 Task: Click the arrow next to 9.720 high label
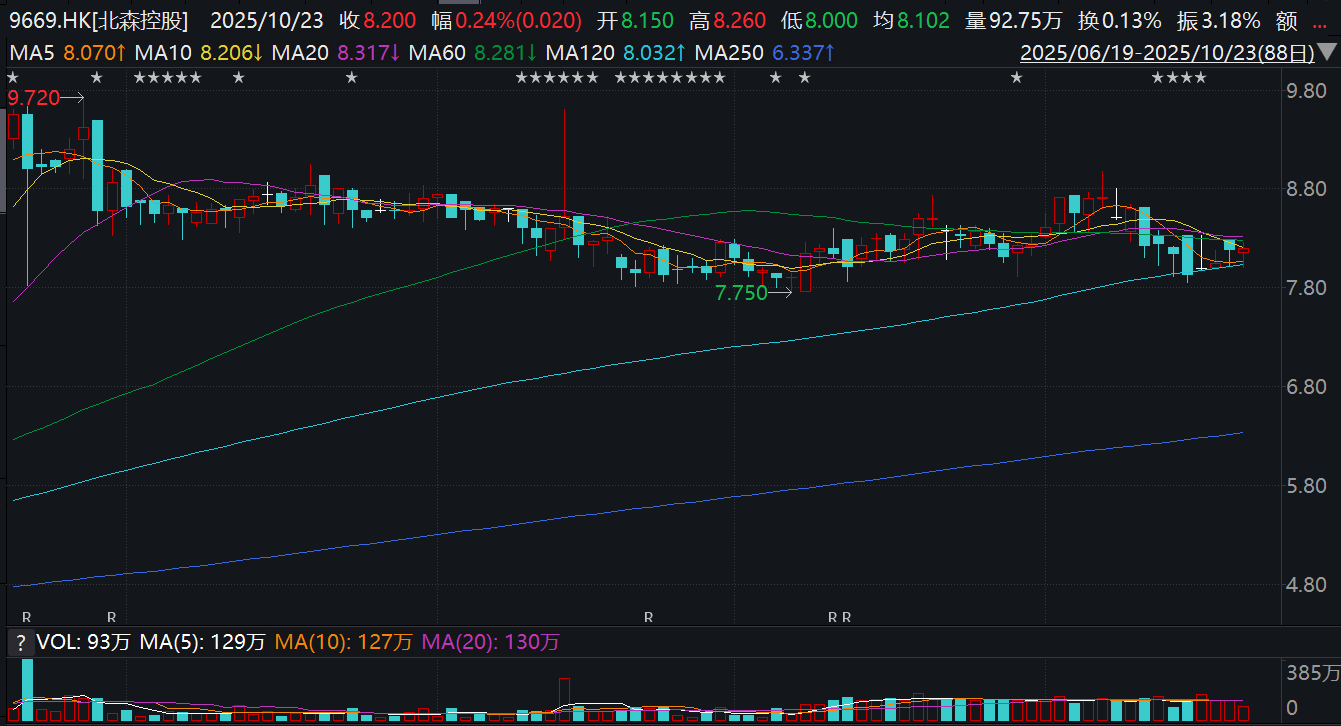pos(74,98)
